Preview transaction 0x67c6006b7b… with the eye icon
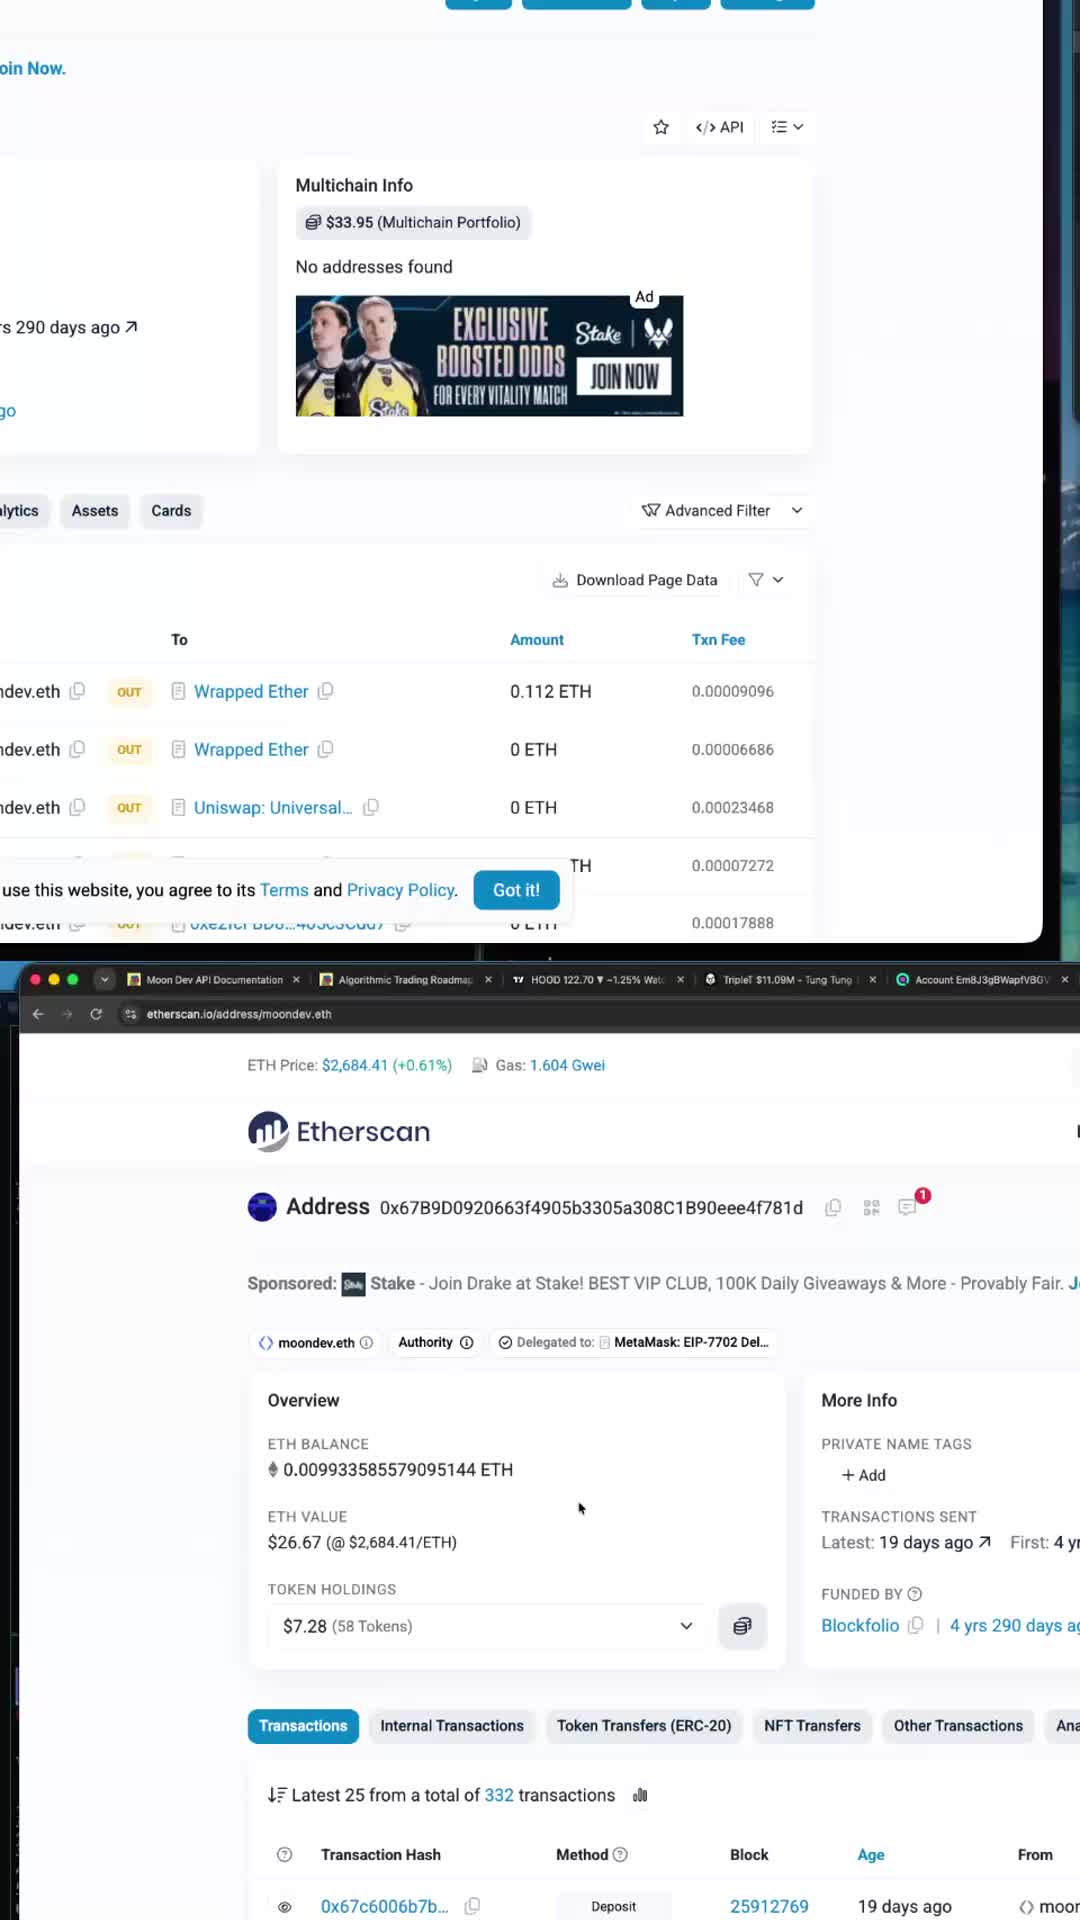 click(x=285, y=1907)
